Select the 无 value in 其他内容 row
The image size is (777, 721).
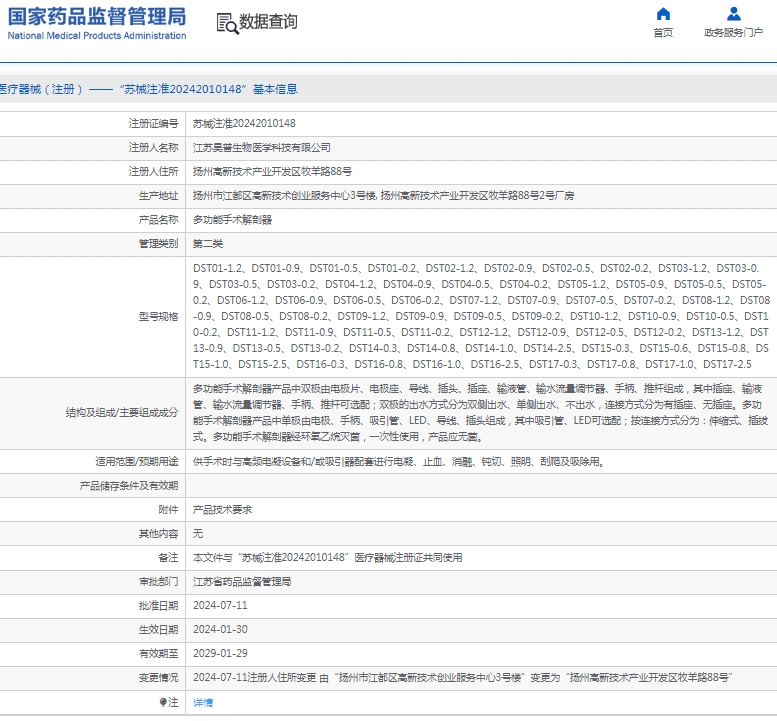198,534
